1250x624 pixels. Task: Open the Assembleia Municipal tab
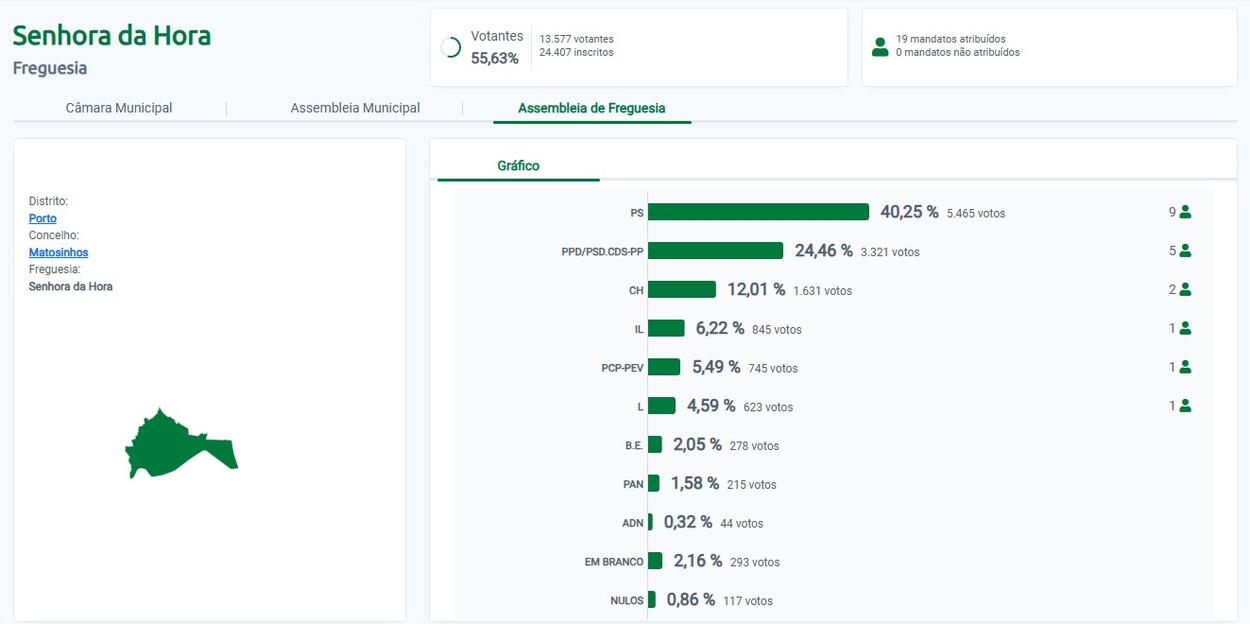pos(355,108)
